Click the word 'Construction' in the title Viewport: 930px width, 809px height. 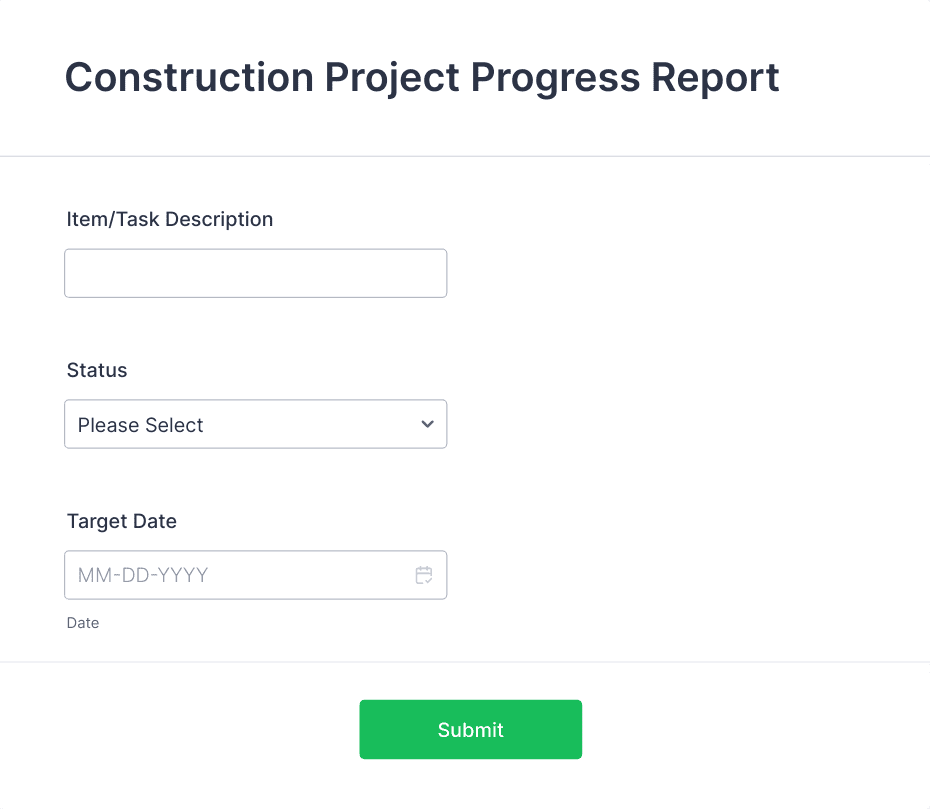click(x=189, y=77)
